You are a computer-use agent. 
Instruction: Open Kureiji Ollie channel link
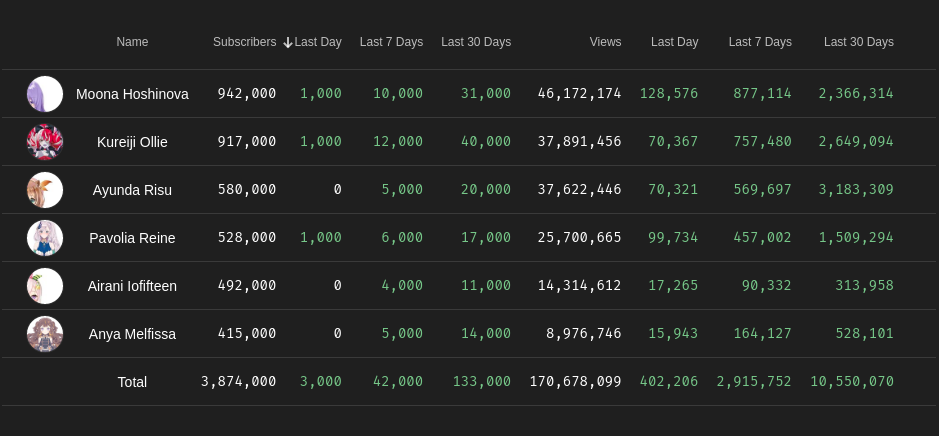132,142
